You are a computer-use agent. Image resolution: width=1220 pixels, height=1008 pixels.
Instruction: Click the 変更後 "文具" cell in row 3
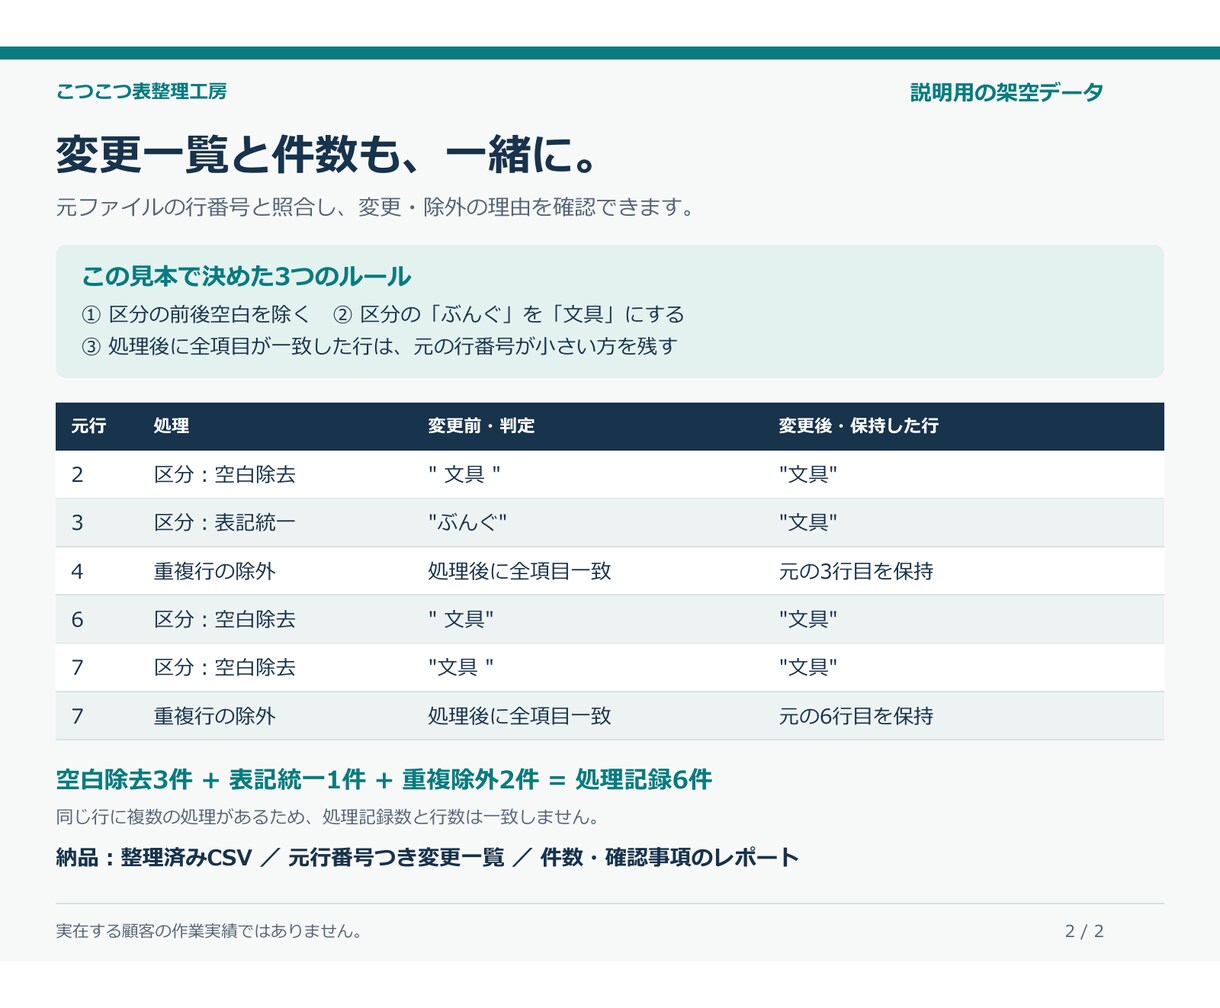pos(808,523)
